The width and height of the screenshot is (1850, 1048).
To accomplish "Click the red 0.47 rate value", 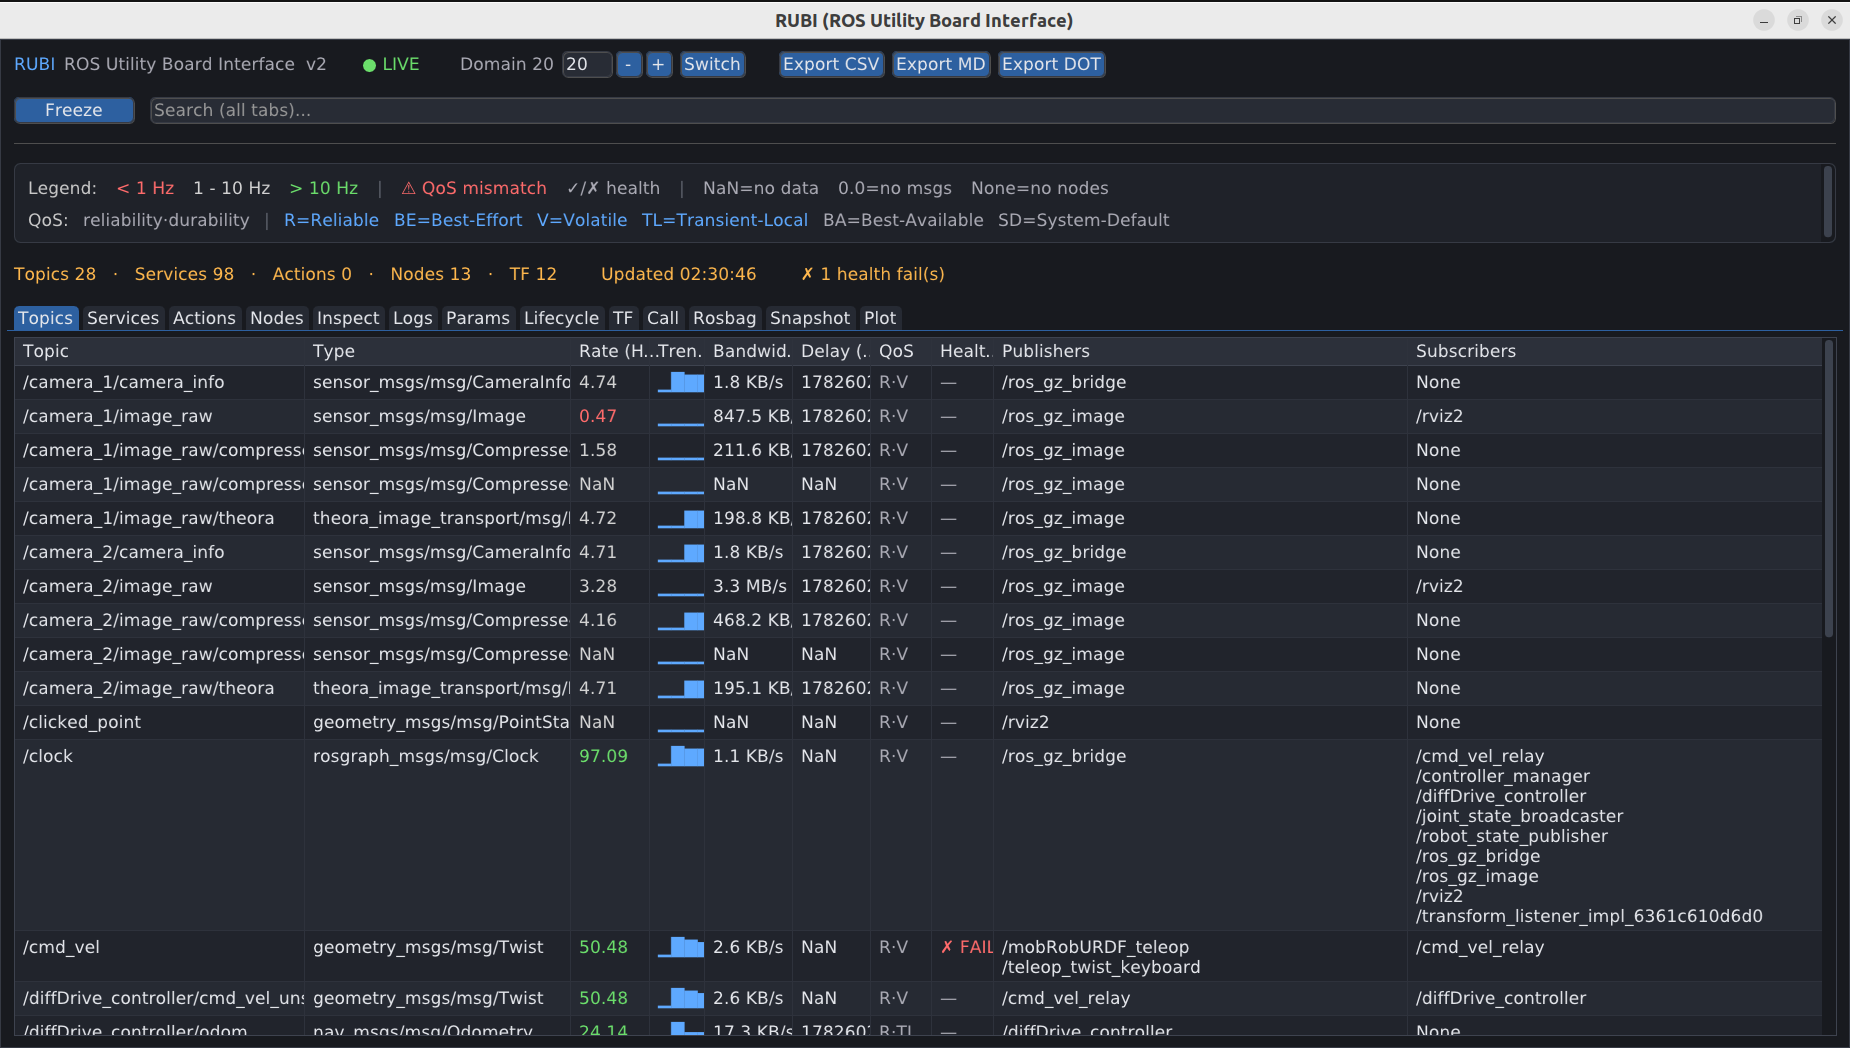I will (598, 416).
